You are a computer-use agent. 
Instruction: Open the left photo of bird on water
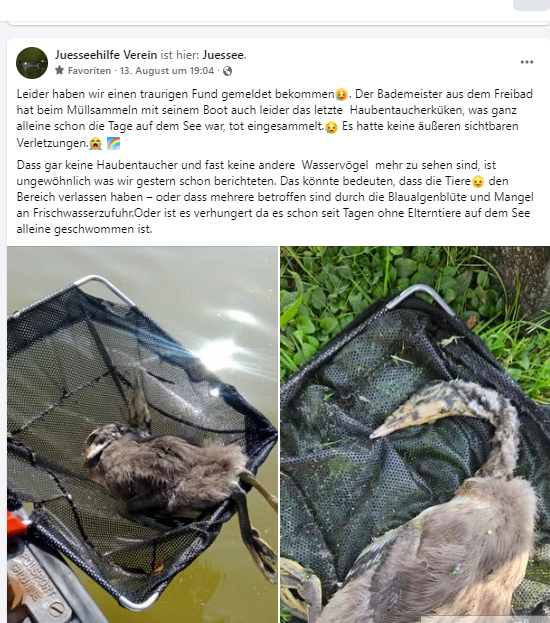point(142,434)
